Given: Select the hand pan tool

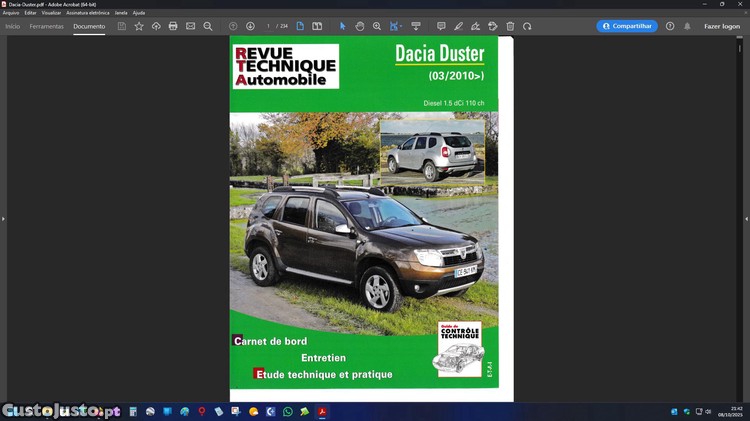Looking at the screenshot, I should pos(360,26).
